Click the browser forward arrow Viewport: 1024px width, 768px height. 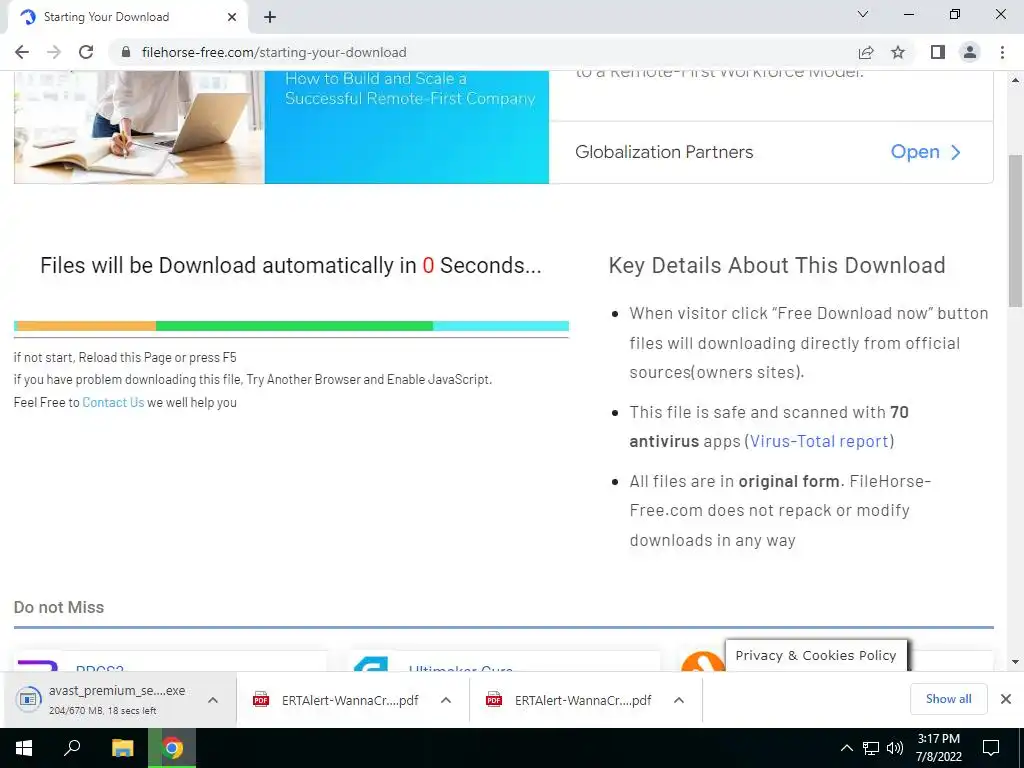pos(54,52)
